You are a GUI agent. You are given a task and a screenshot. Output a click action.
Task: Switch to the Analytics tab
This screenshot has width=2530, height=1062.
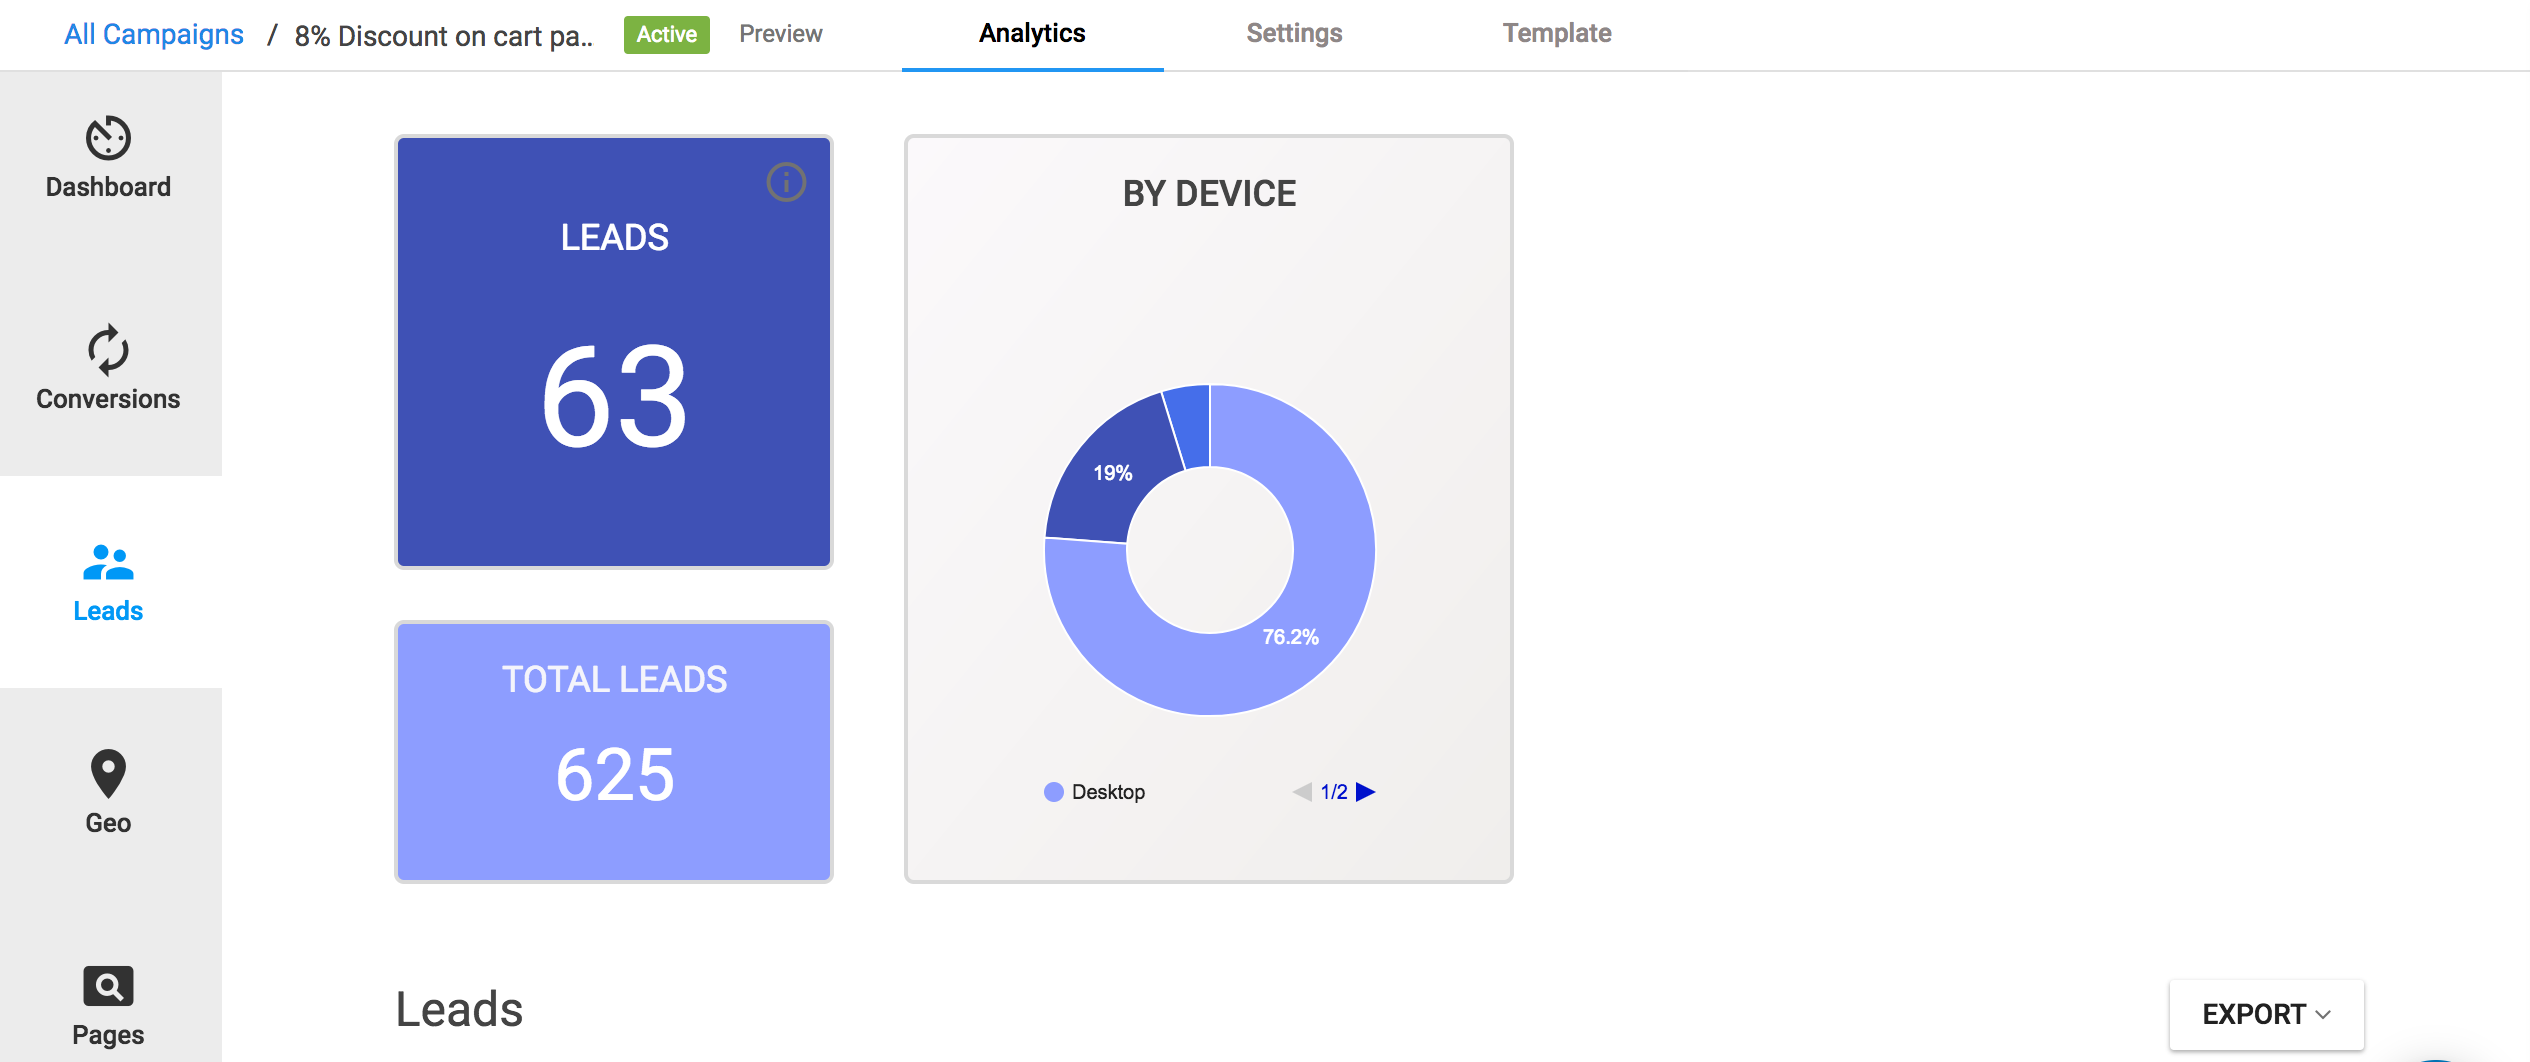pyautogui.click(x=1032, y=34)
